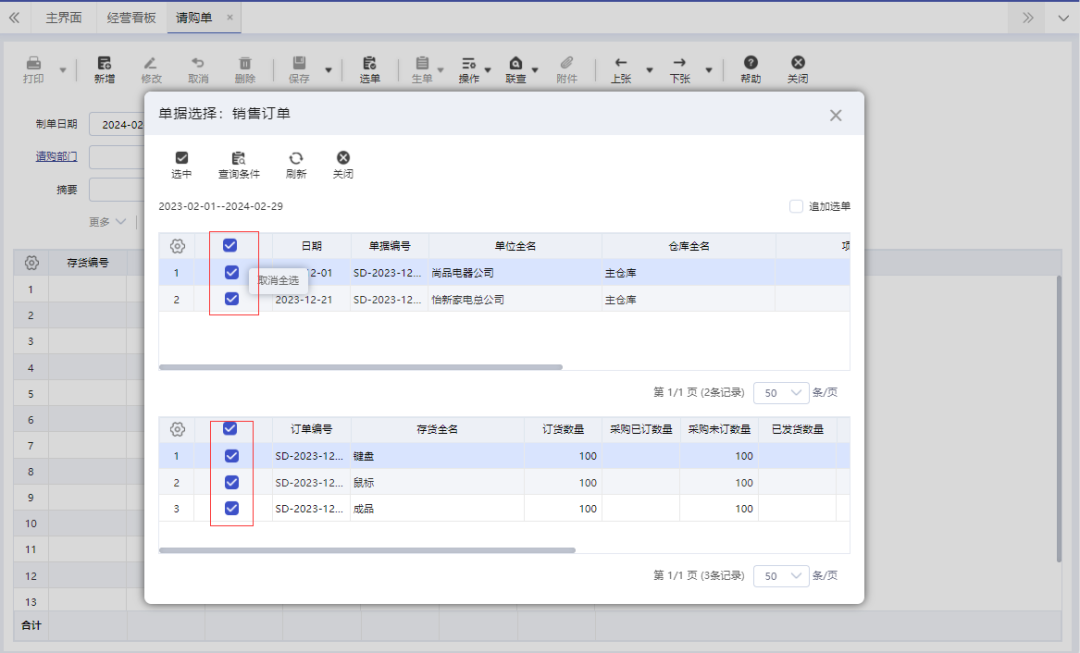Confirm selection with the 选中 icon
Image resolution: width=1080 pixels, height=653 pixels.
pos(182,163)
